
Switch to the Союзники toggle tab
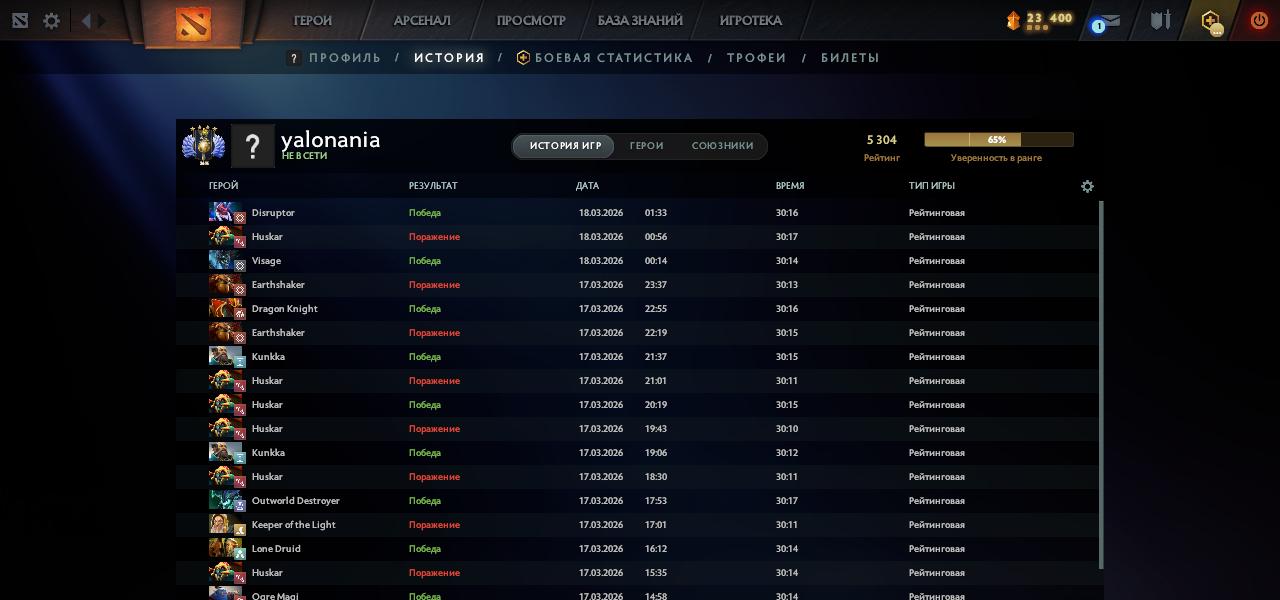pos(722,146)
